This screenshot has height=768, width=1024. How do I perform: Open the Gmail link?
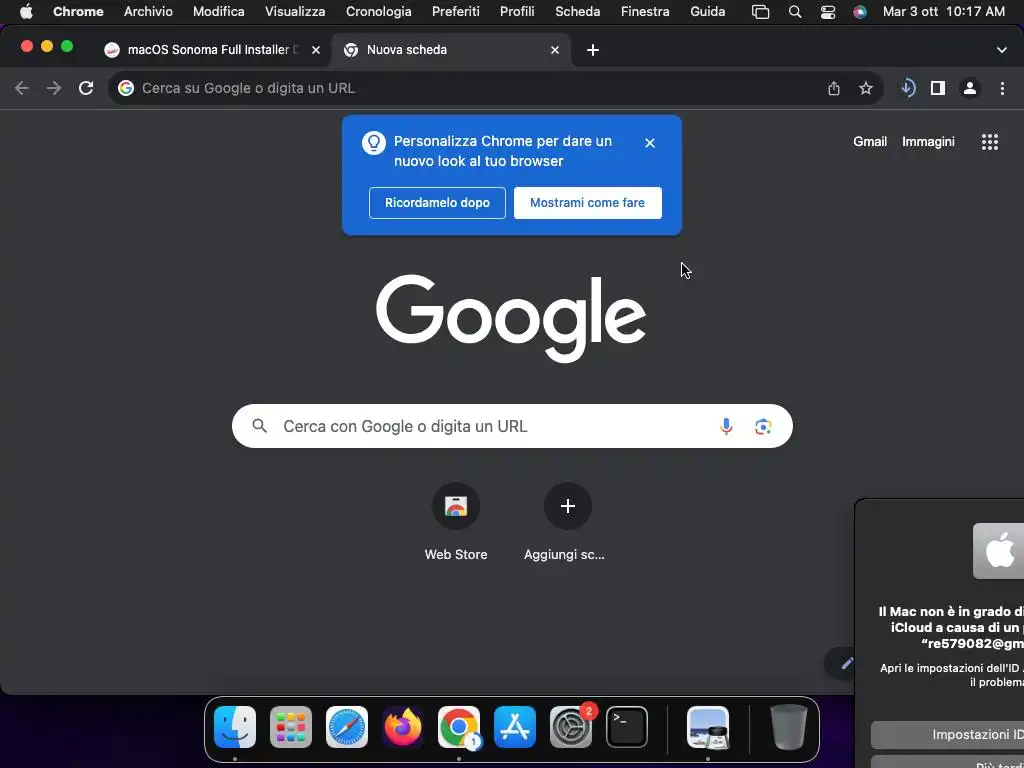870,142
